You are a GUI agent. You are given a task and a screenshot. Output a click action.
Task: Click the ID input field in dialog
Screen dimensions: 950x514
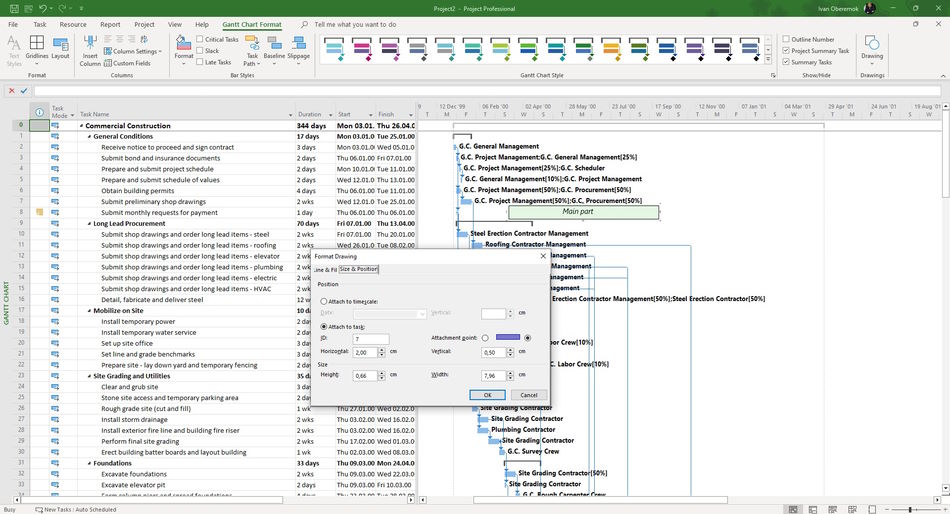371,339
